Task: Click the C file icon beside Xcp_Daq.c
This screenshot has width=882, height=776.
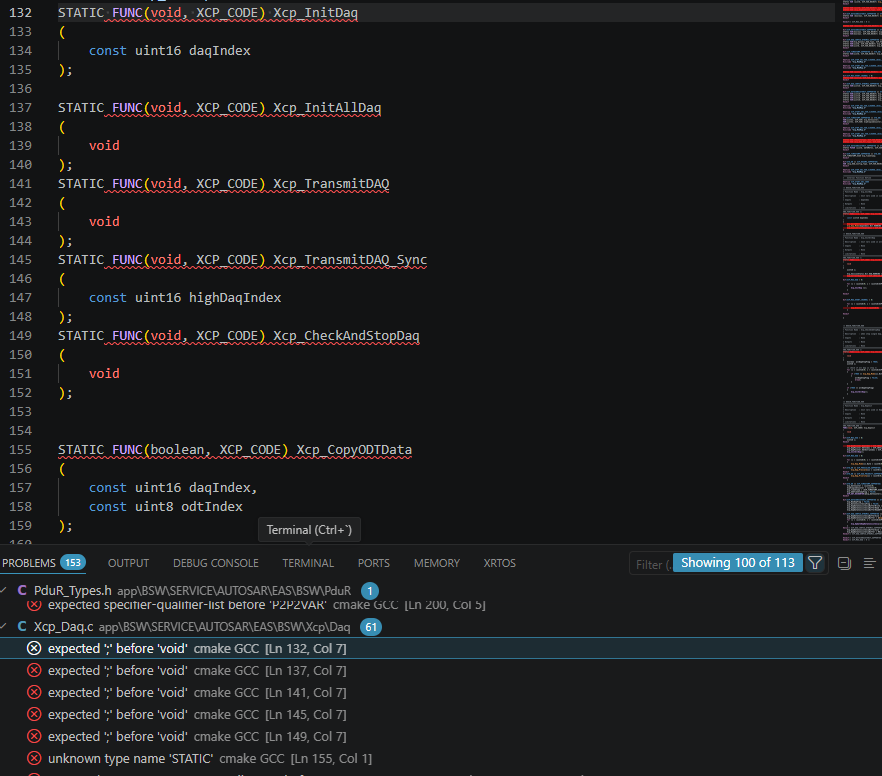Action: pos(22,626)
